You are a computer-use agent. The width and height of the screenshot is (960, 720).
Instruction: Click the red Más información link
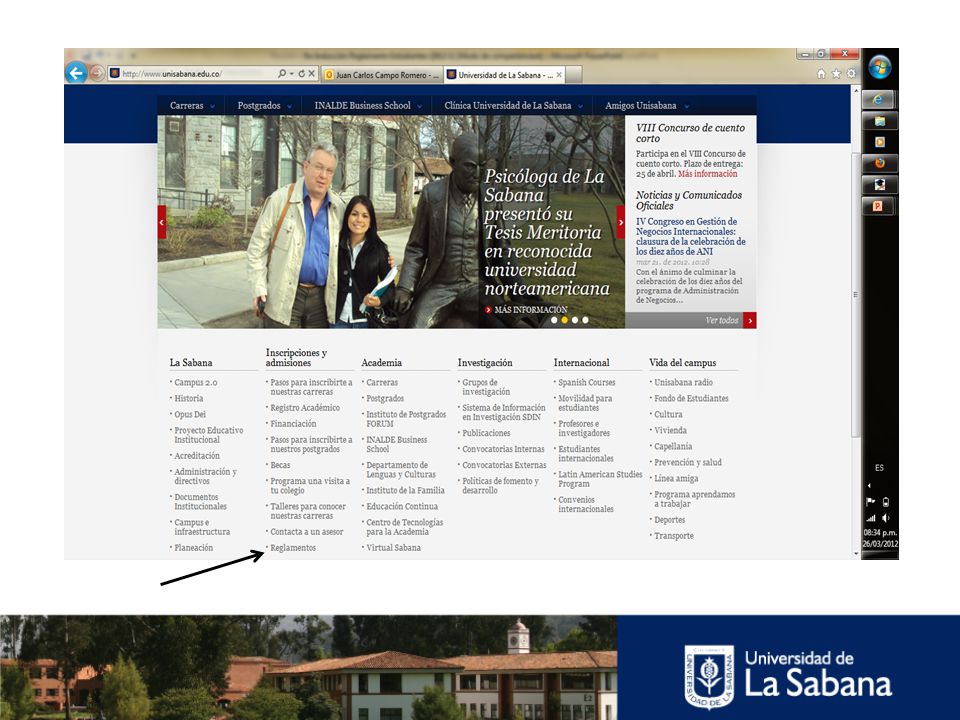(x=708, y=174)
